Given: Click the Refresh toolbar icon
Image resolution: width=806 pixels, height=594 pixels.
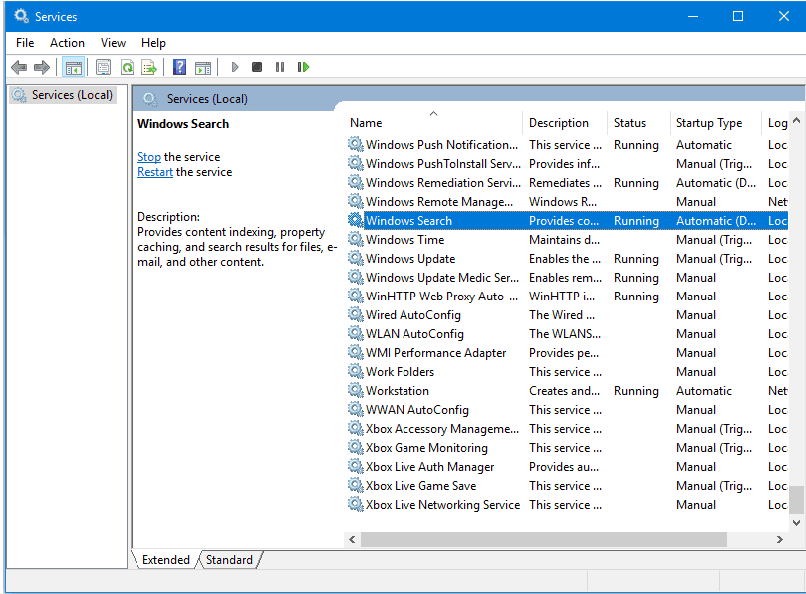Looking at the screenshot, I should pos(127,67).
